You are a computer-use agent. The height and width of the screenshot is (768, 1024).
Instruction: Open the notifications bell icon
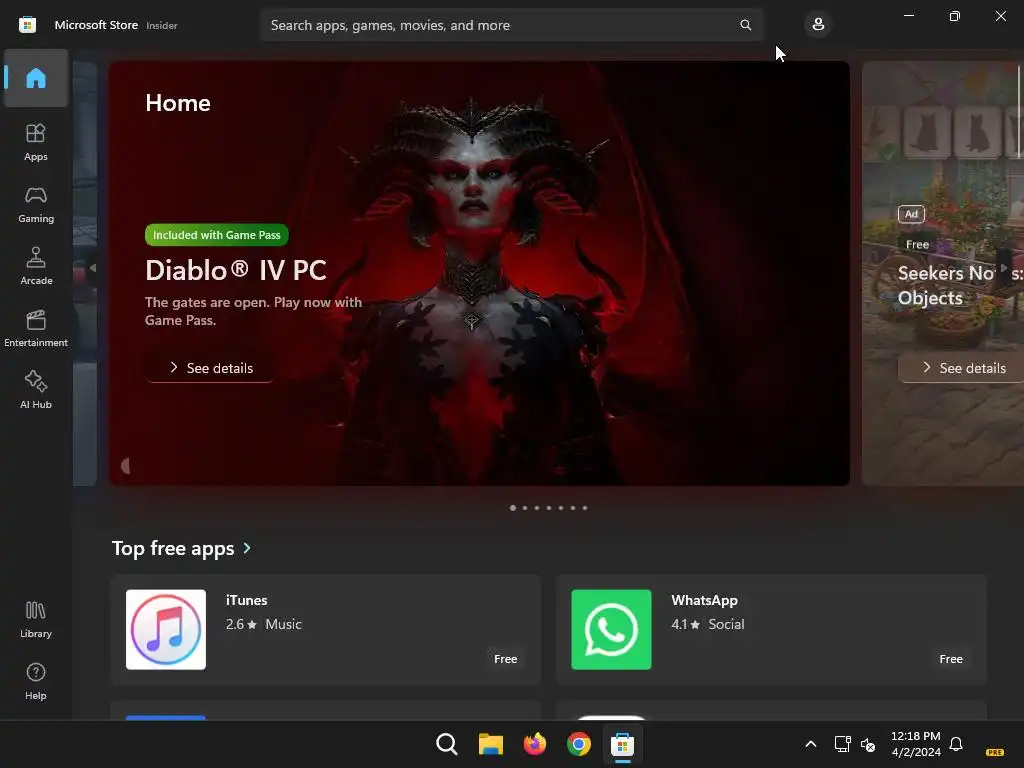[956, 744]
